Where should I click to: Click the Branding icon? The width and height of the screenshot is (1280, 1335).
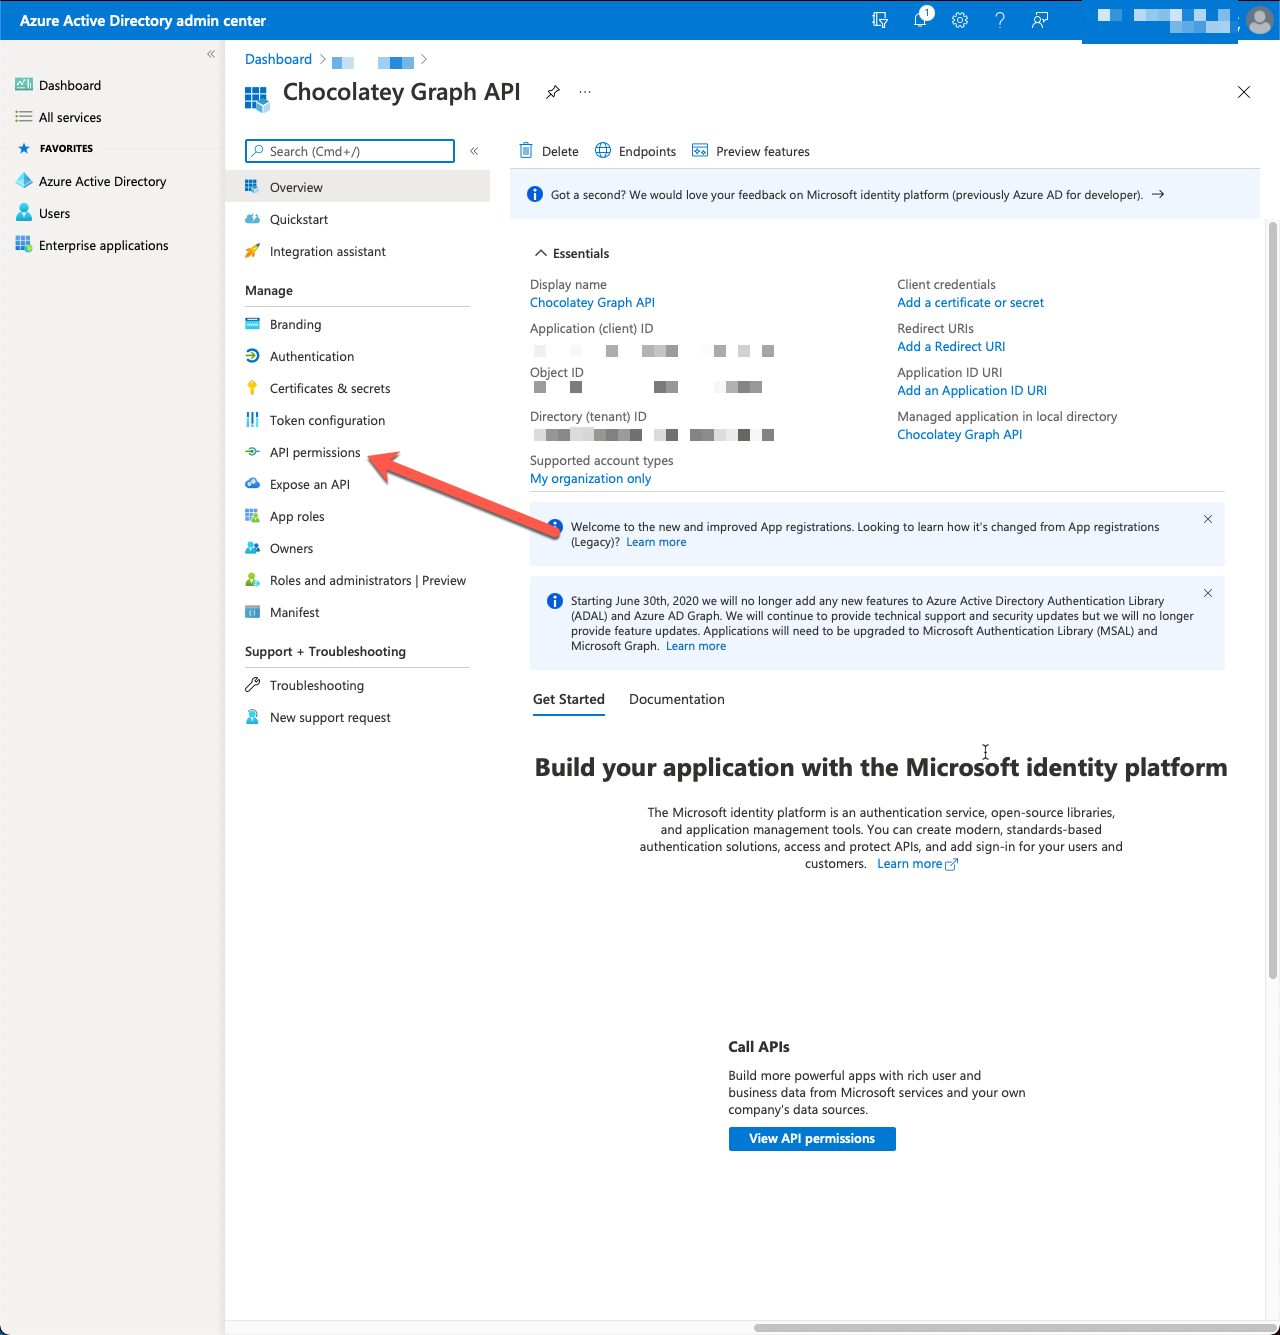point(252,324)
